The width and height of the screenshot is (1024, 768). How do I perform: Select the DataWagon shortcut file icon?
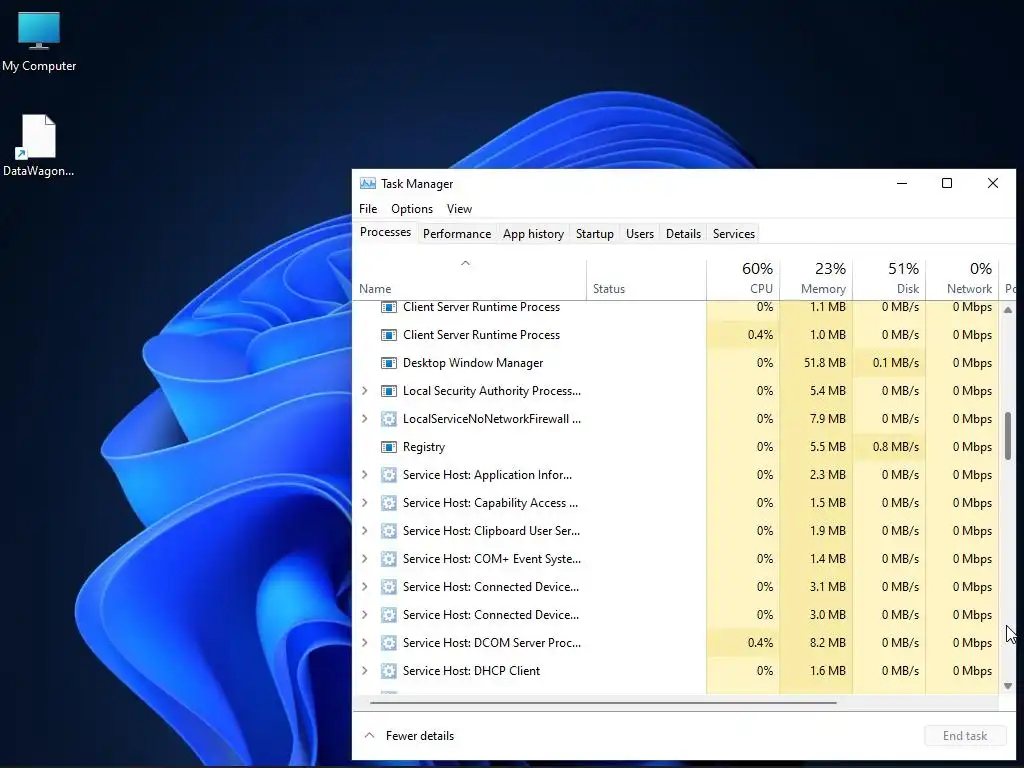(x=39, y=145)
